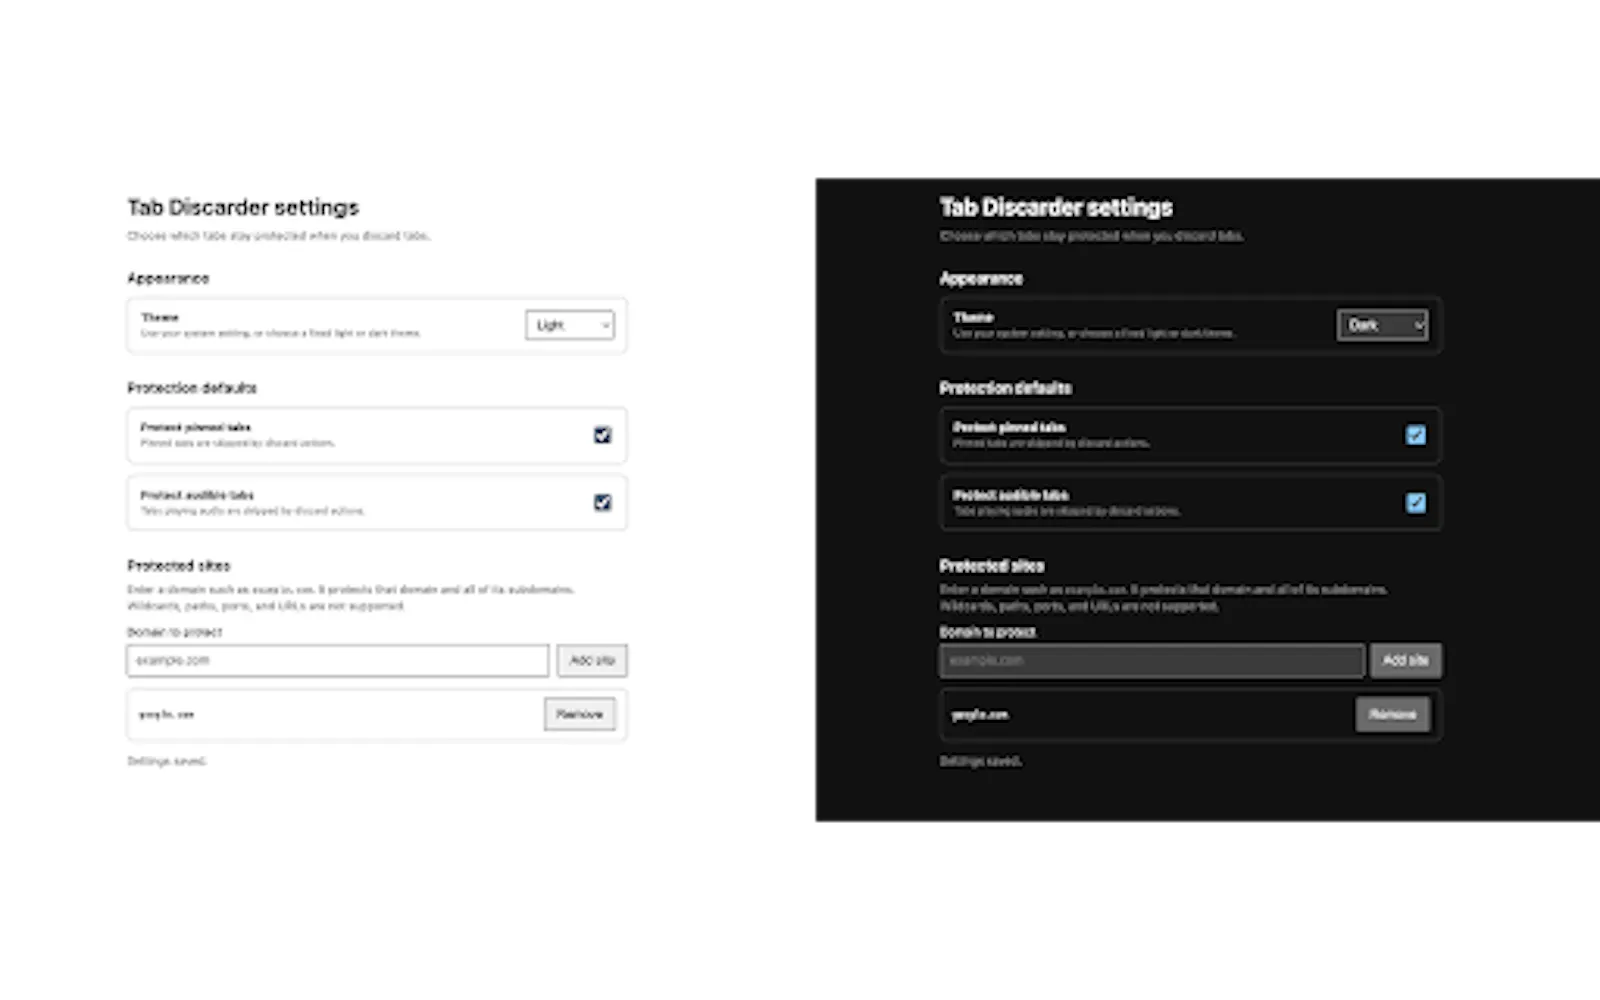Click Add site button in dark panel
The image size is (1600, 1000).
[x=1406, y=661]
